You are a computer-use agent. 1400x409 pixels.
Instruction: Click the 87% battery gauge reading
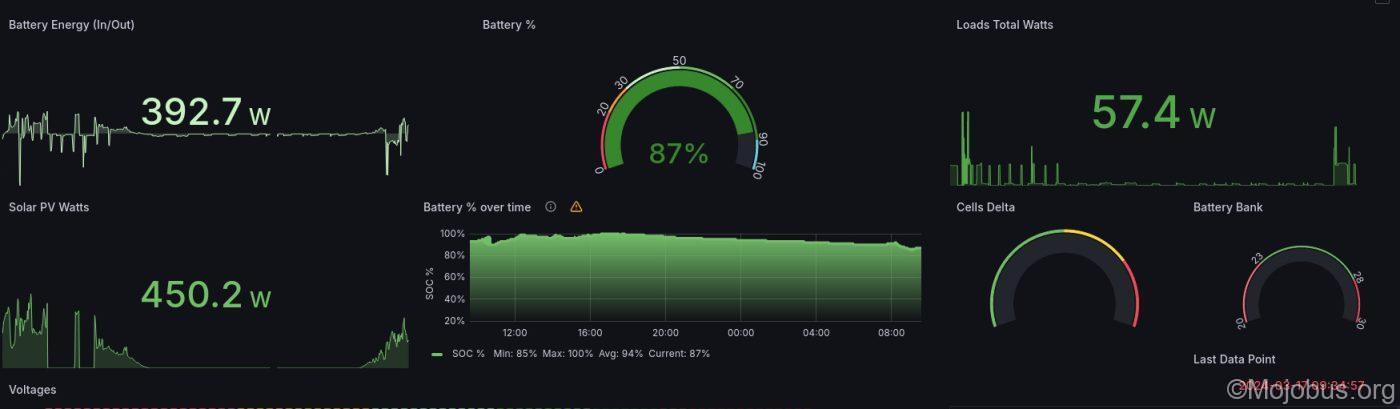click(678, 154)
